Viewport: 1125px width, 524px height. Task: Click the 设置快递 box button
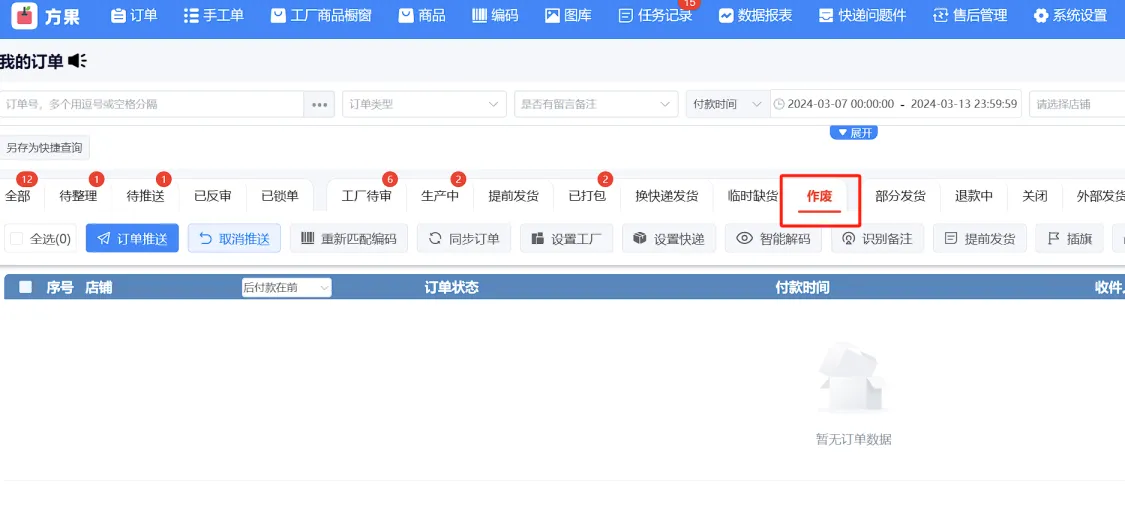tap(669, 238)
